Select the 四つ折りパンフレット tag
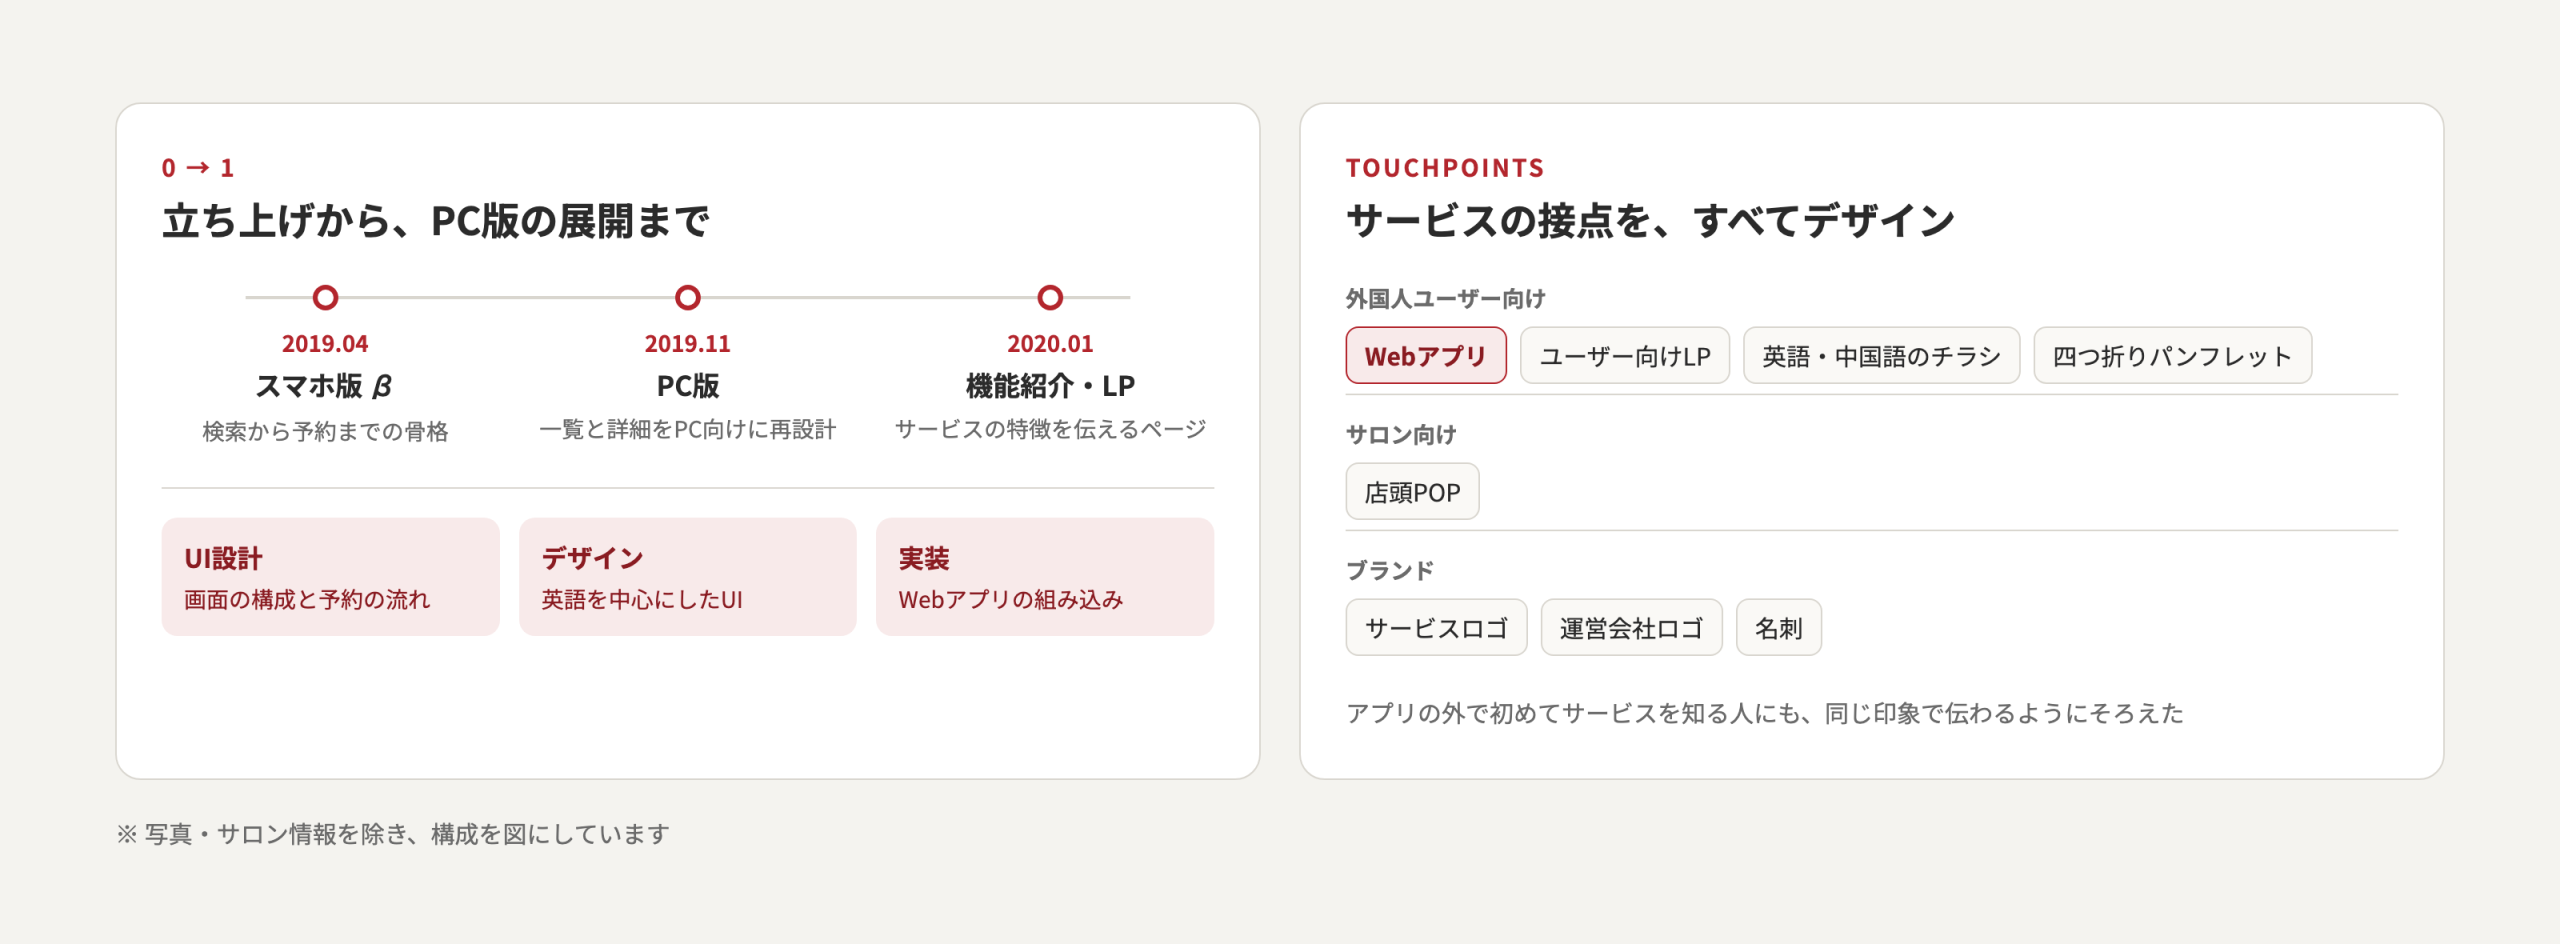The width and height of the screenshot is (2560, 944). [x=2172, y=355]
